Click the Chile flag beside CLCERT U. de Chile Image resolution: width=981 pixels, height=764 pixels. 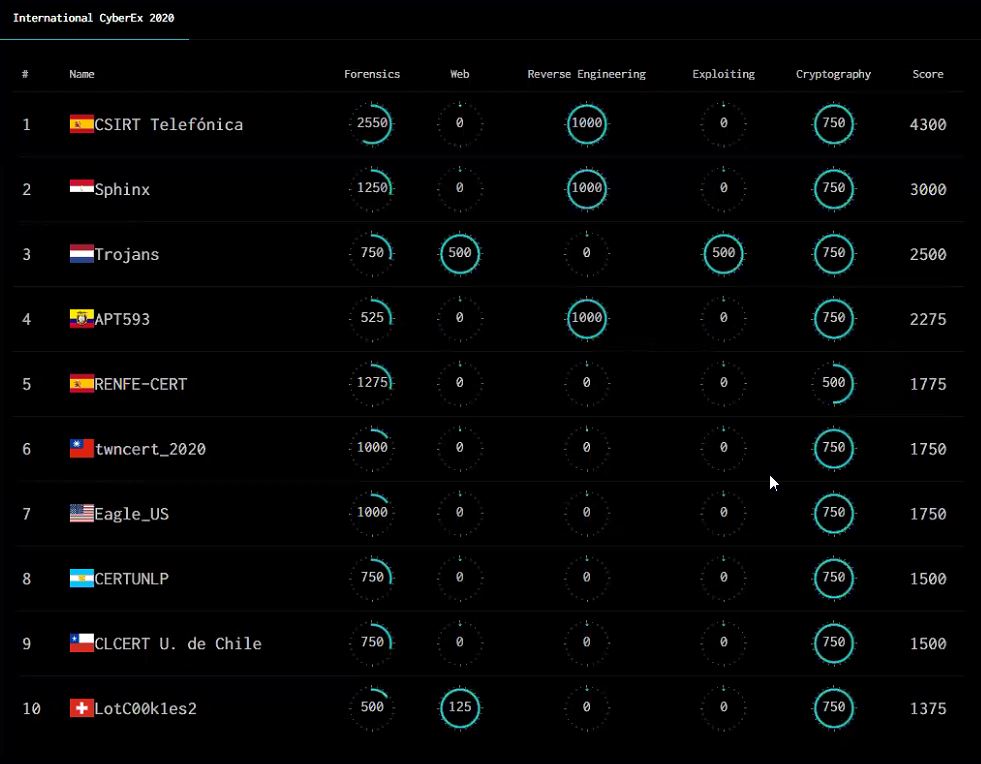pos(81,643)
